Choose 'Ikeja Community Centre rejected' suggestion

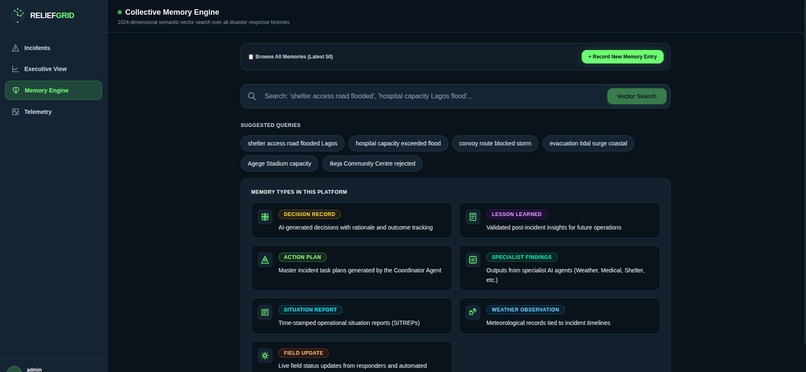click(372, 164)
